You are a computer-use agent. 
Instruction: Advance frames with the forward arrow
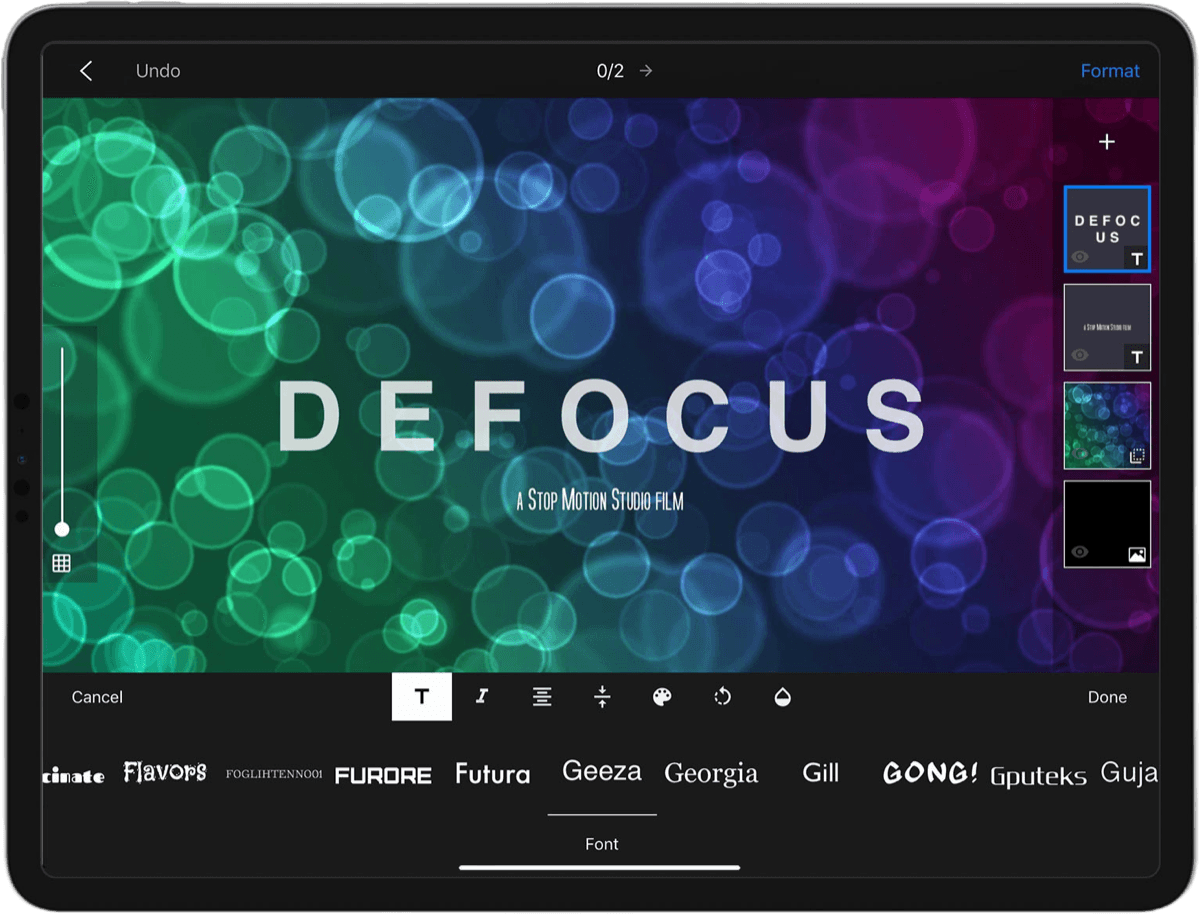(645, 70)
